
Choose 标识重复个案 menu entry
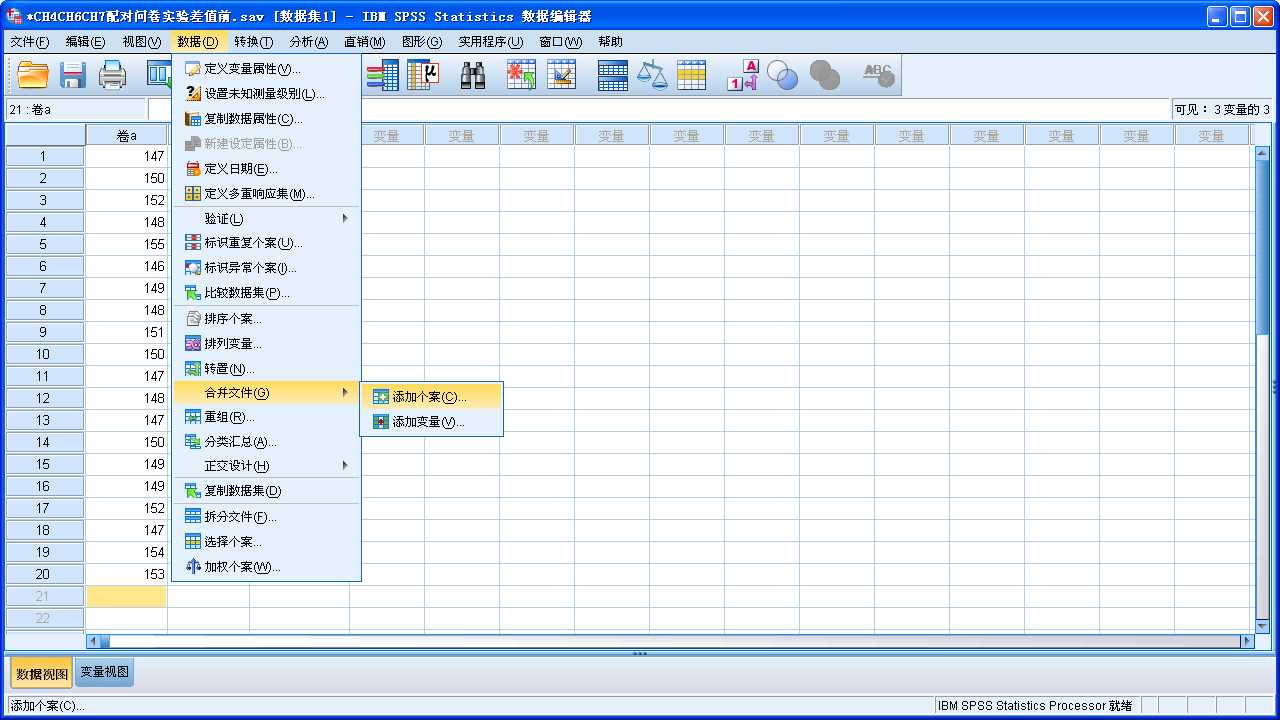pyautogui.click(x=266, y=243)
